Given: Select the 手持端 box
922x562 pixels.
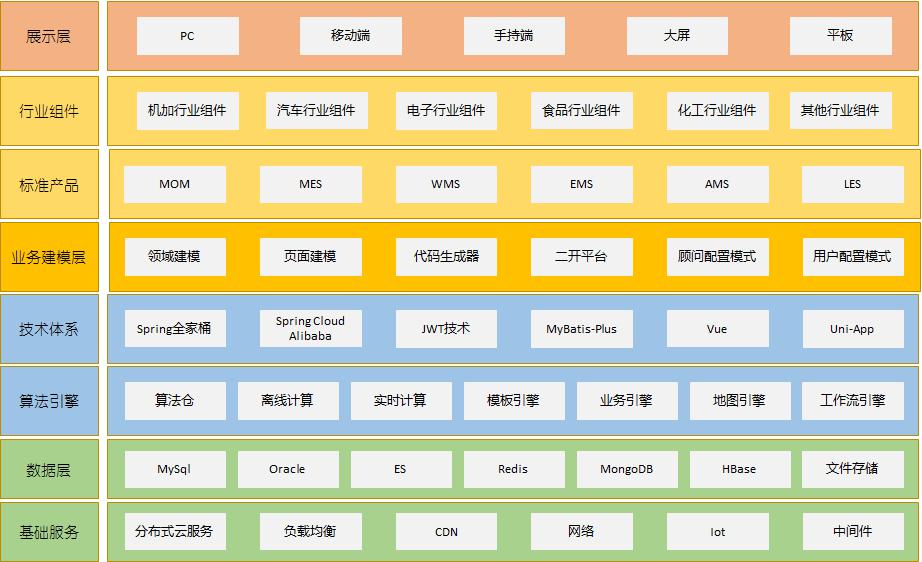Looking at the screenshot, I should (514, 36).
